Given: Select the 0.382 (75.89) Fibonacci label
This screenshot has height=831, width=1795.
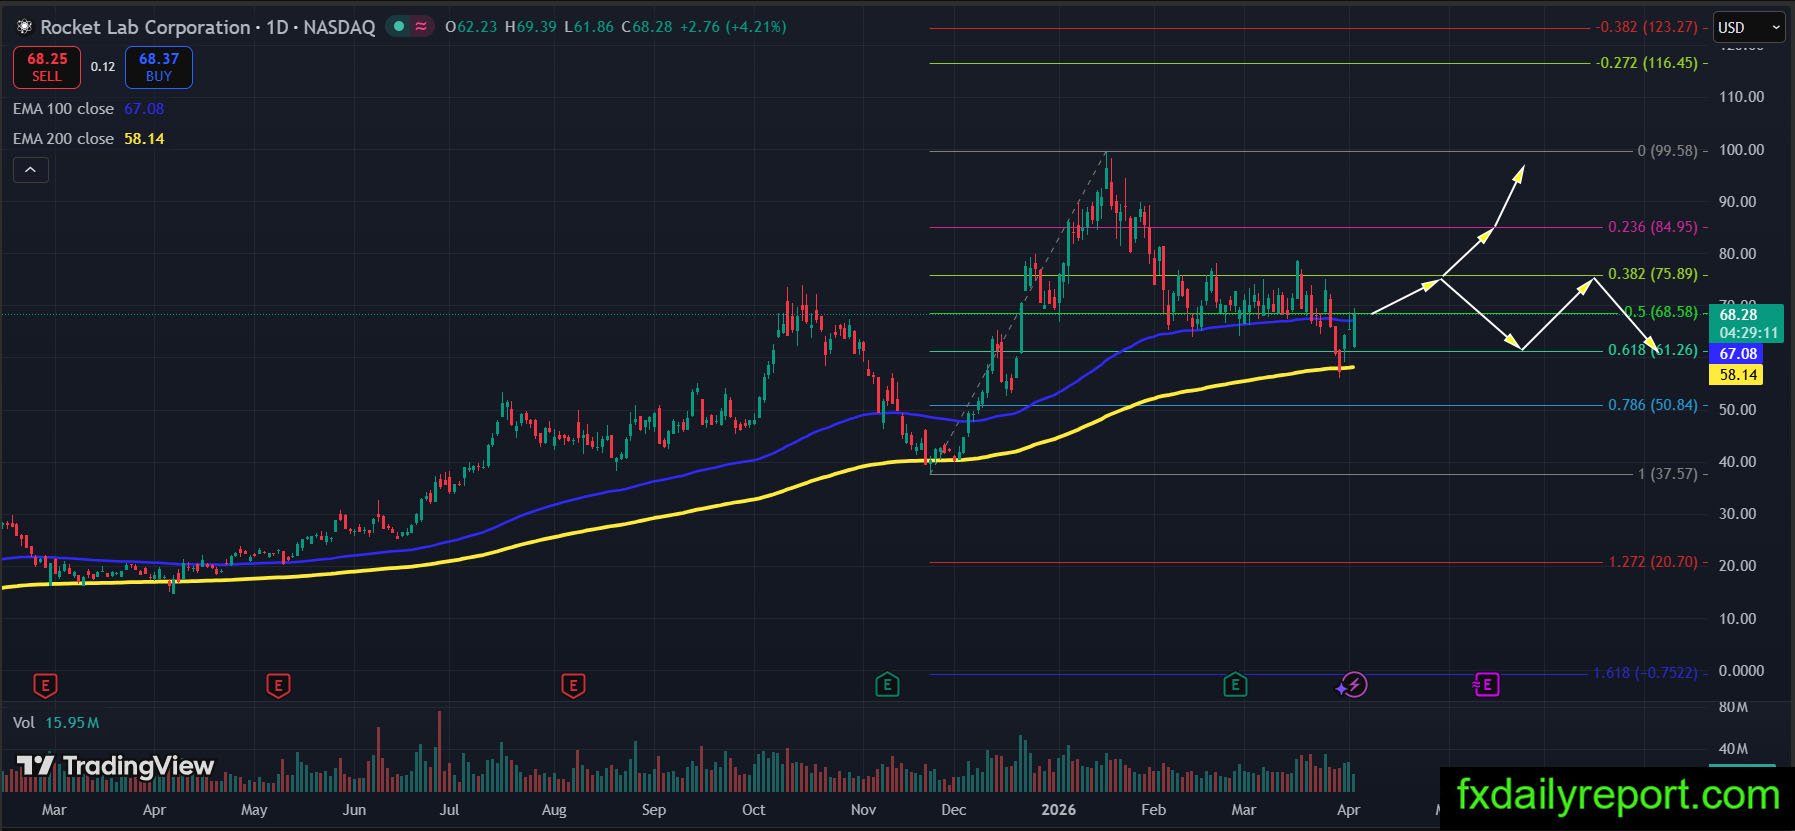Looking at the screenshot, I should pos(1653,274).
